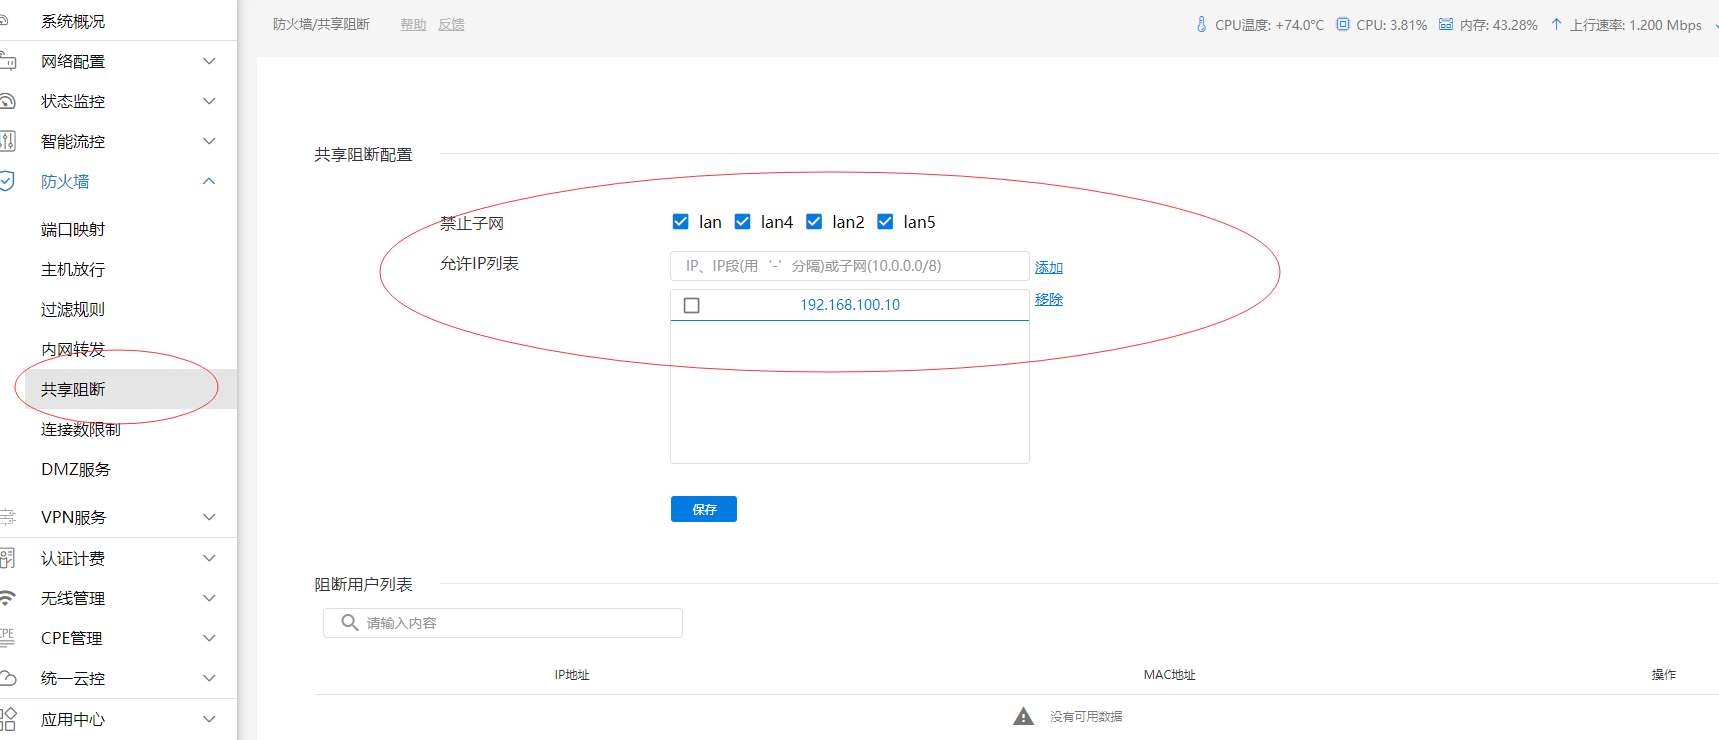
Task: Click the firewall shield icon in sidebar
Action: click(x=7, y=181)
